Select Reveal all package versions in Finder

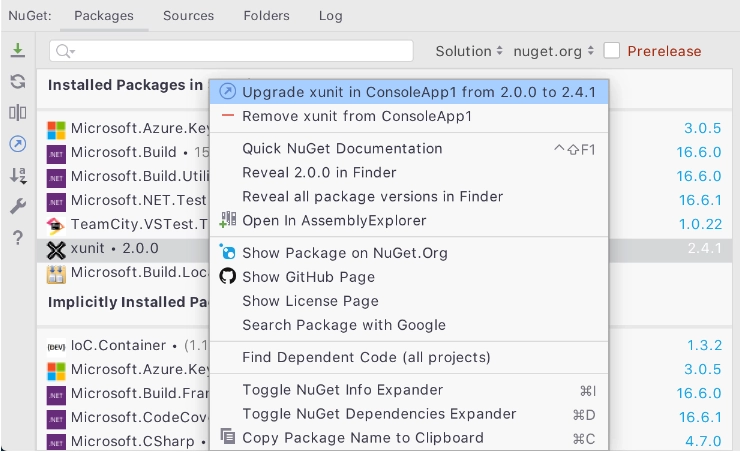[409, 197]
